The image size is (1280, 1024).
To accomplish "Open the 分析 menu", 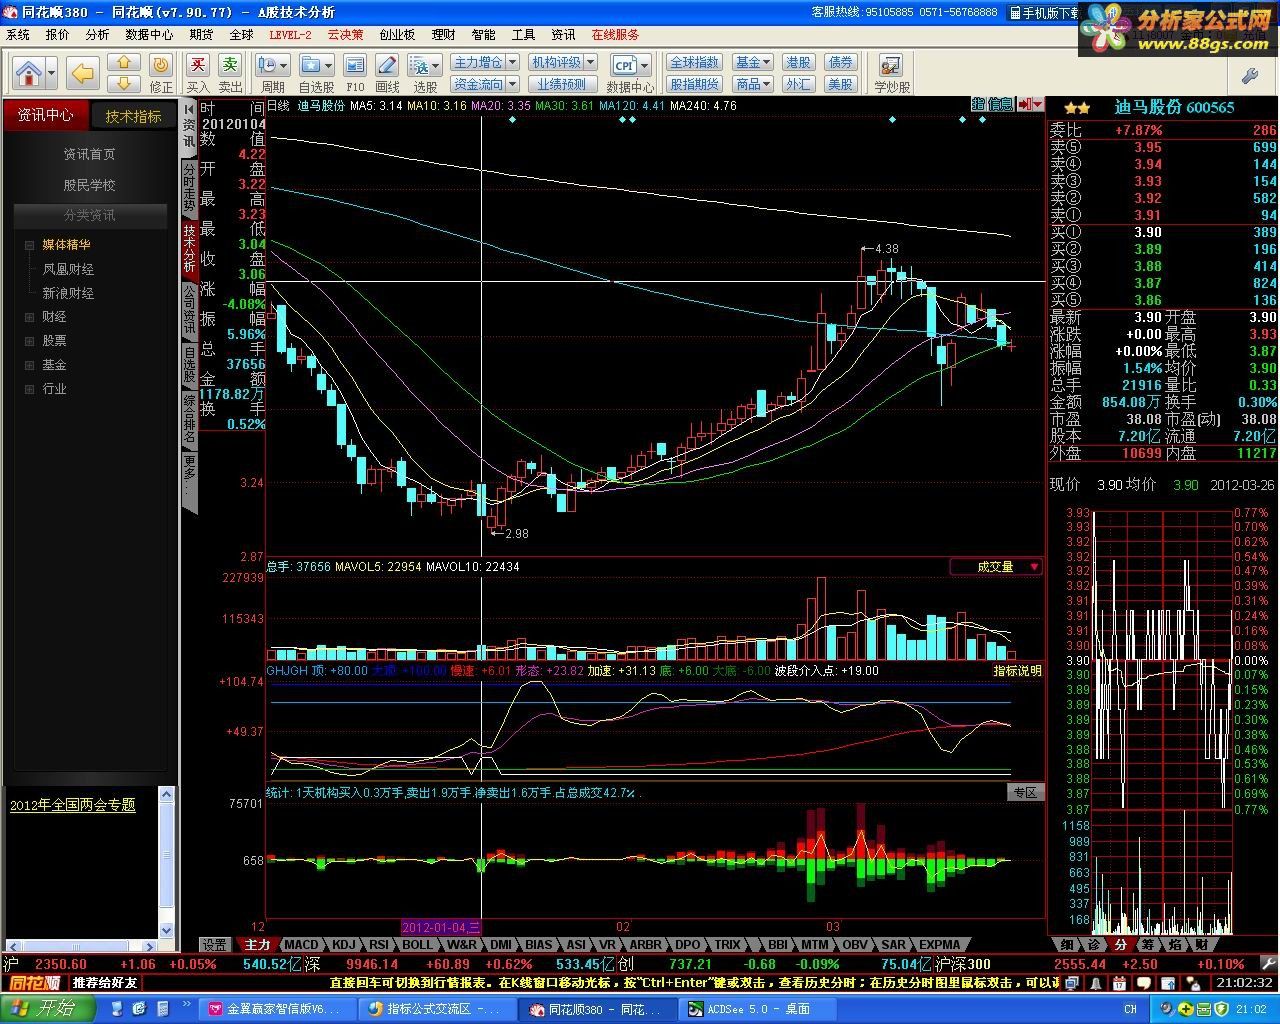I will pos(97,34).
